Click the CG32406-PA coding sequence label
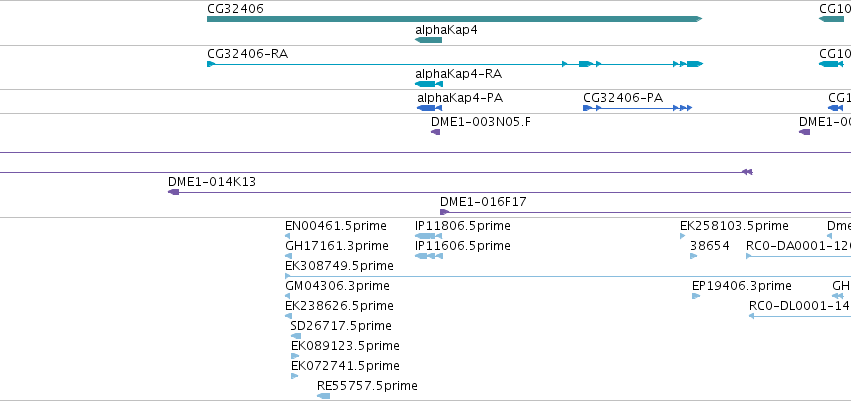851x401 pixels. 623,98
